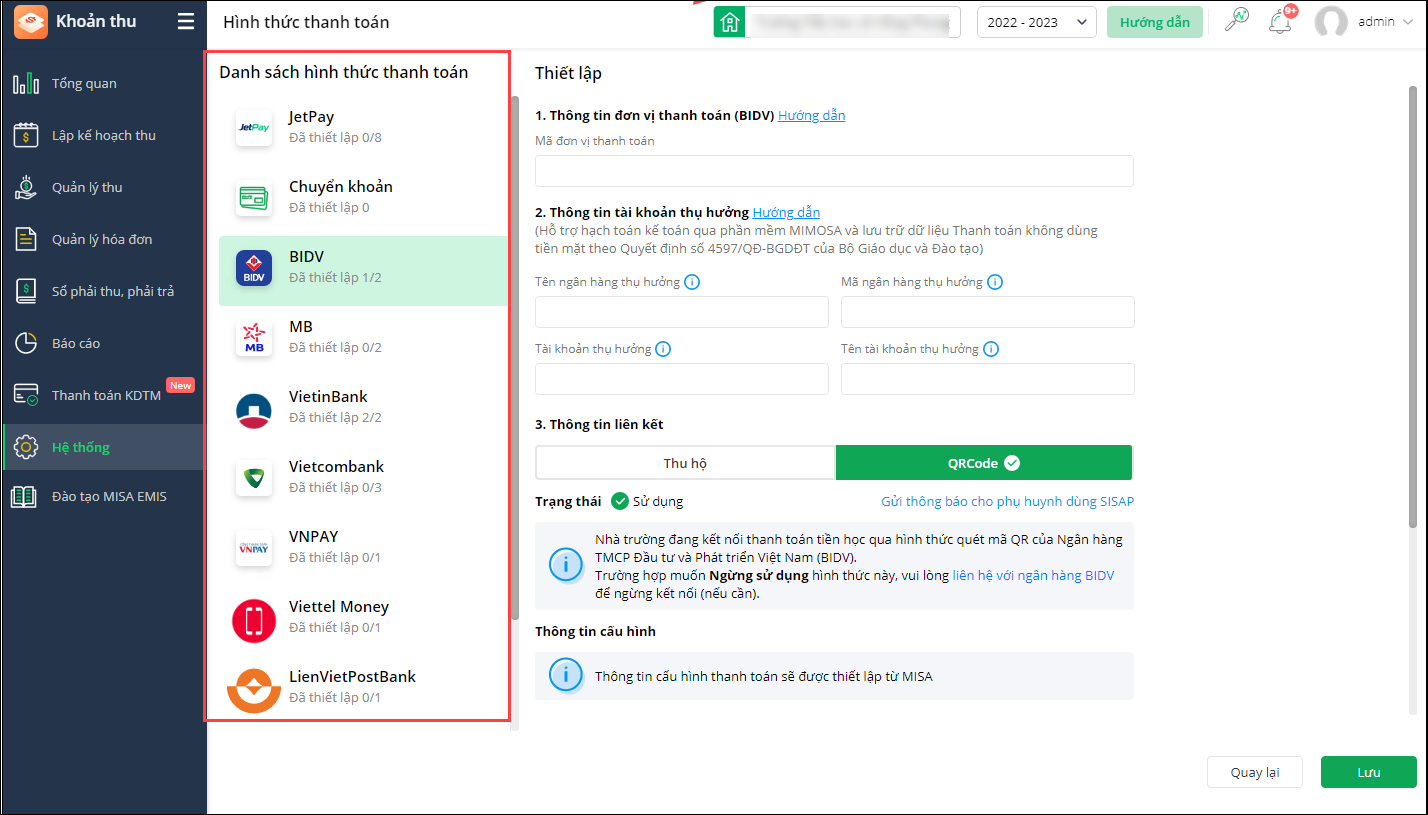Click the Mã đơn vị thanh toán field
Screen dimensions: 1428x815
[835, 171]
